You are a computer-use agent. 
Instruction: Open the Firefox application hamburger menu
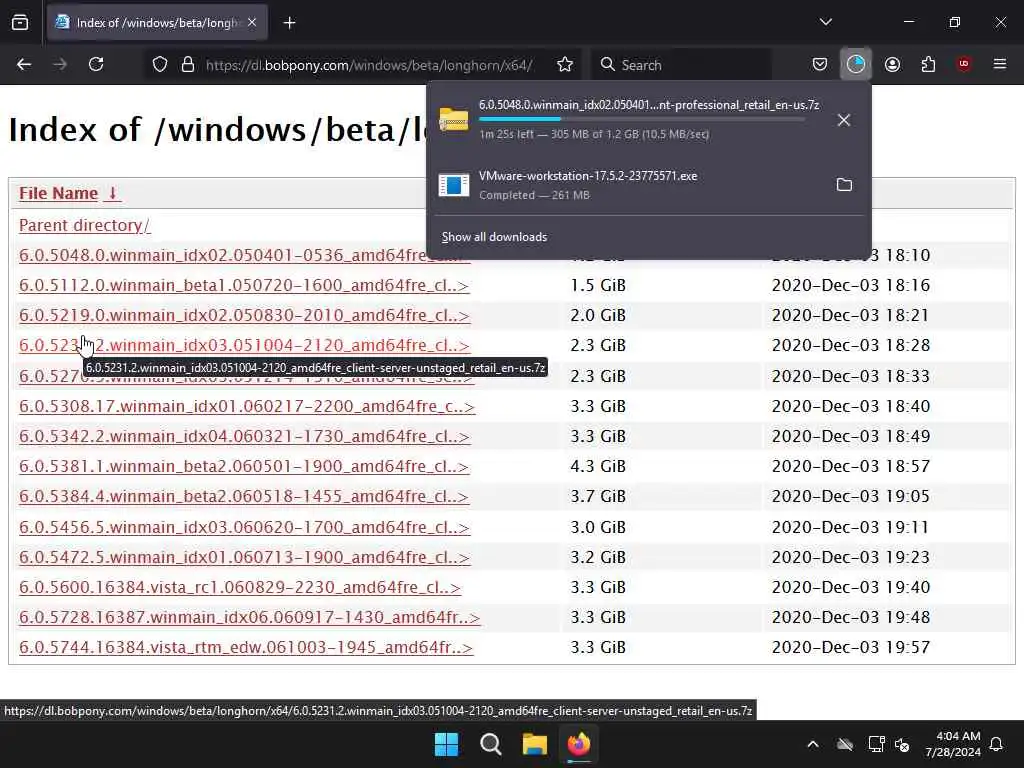tap(1000, 64)
